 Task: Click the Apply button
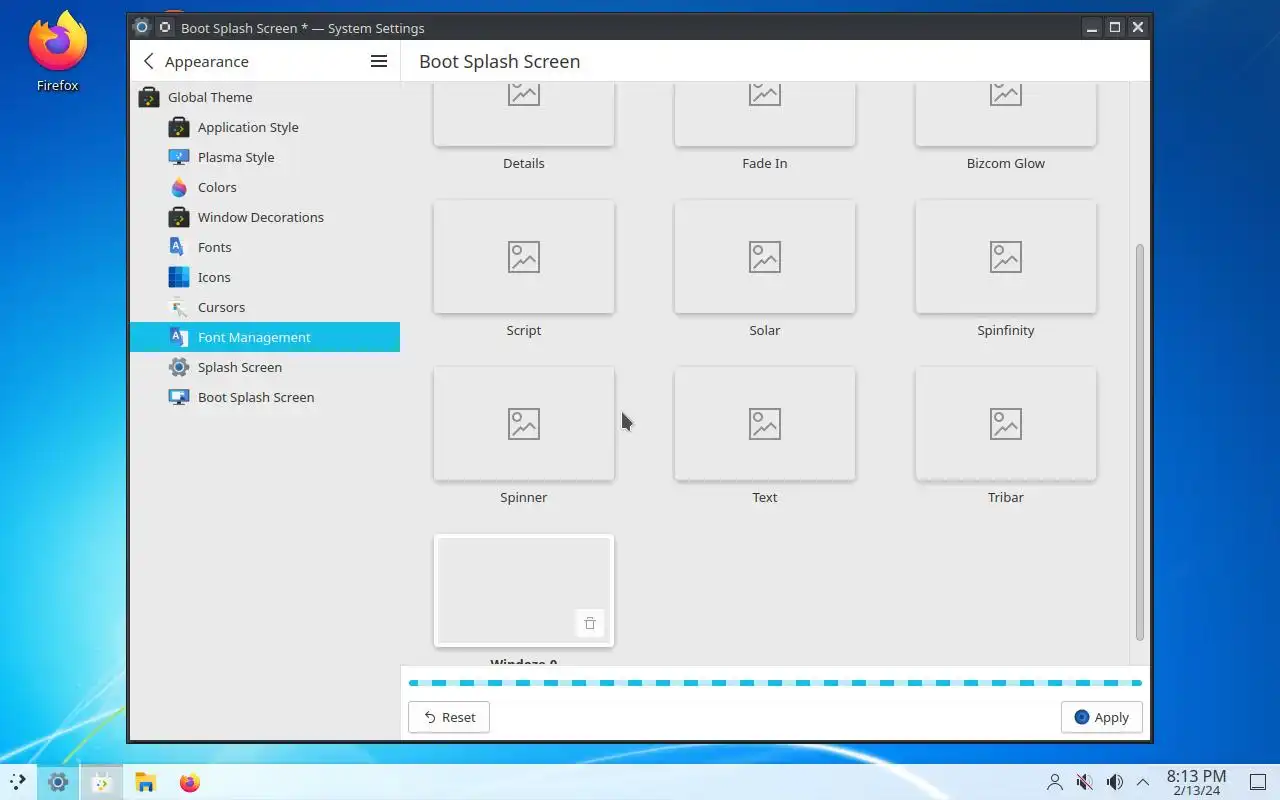[1102, 717]
